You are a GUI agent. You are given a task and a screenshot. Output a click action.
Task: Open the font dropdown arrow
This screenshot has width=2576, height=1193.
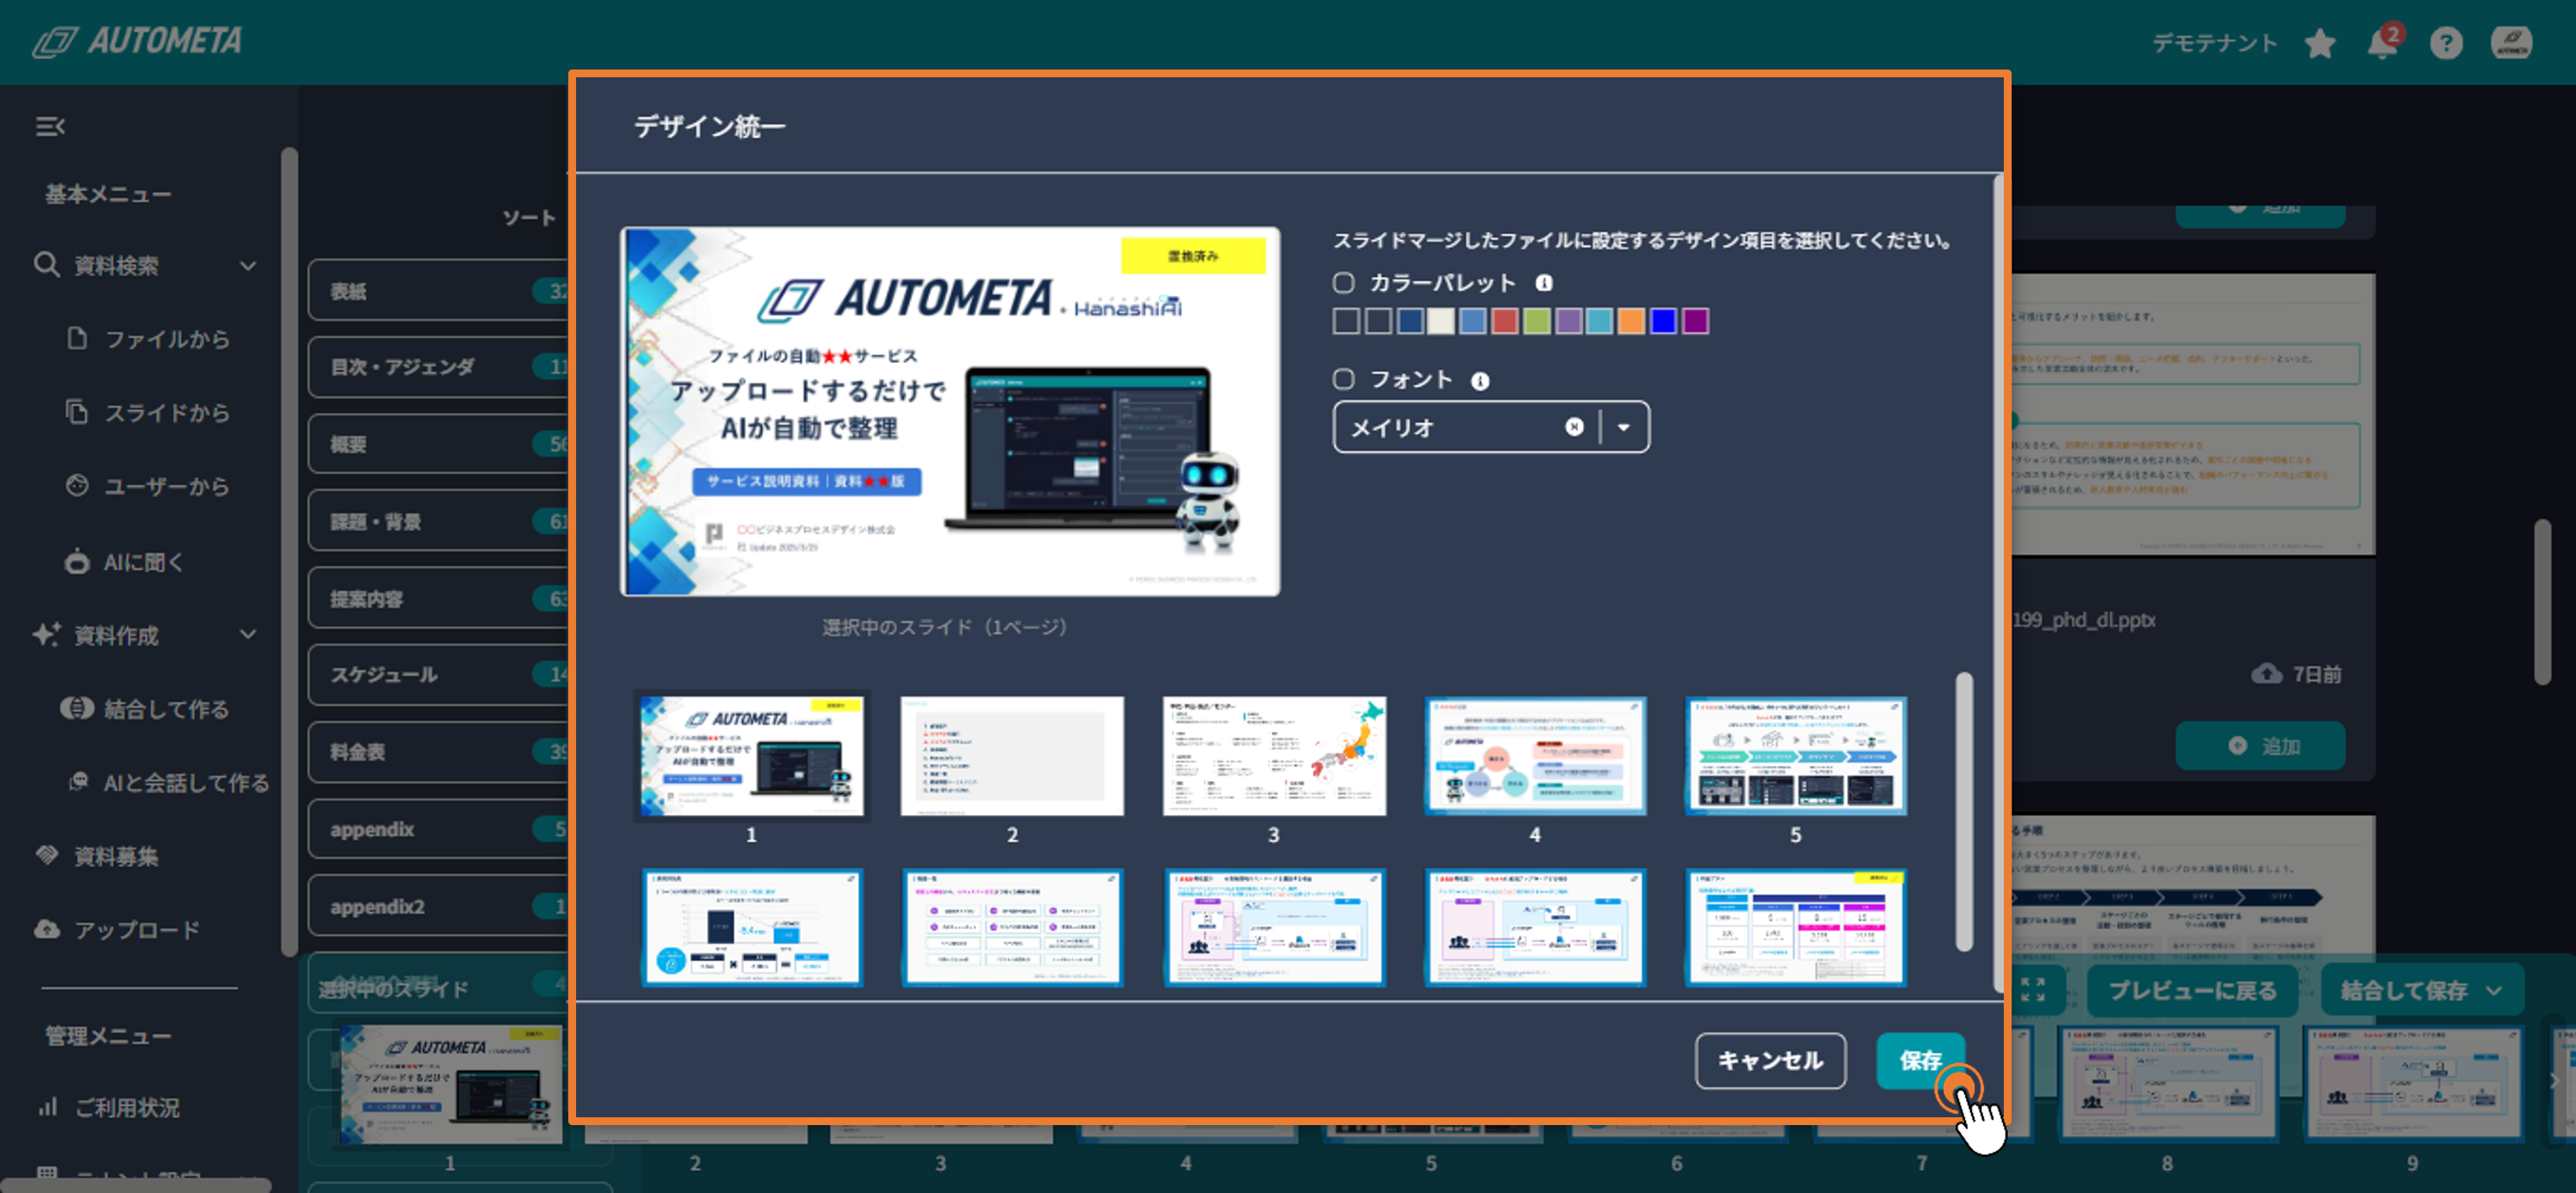1624,427
